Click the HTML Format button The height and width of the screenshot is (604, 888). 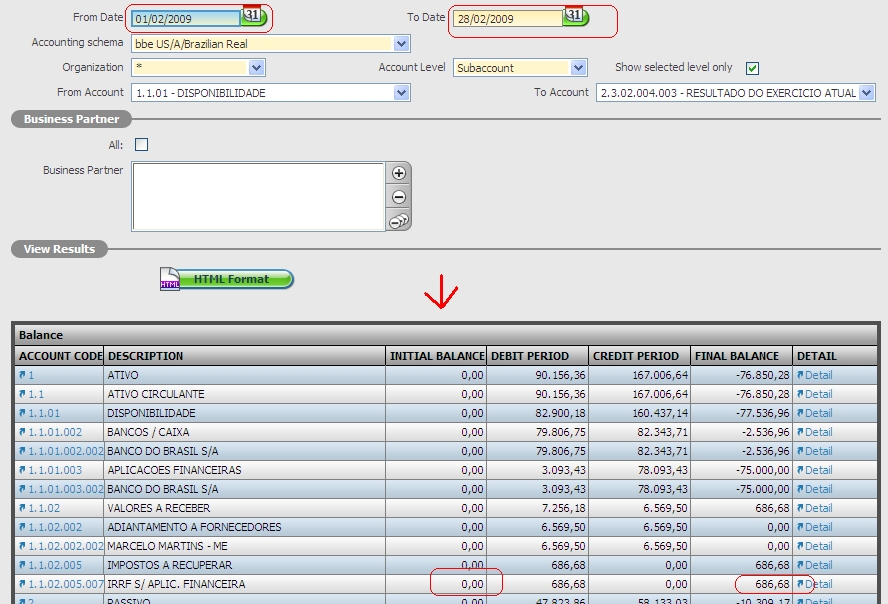[x=229, y=279]
